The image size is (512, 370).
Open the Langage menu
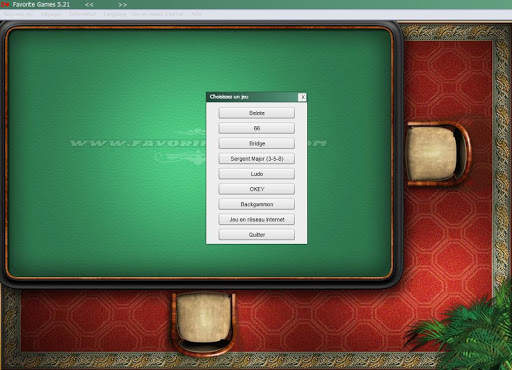[x=115, y=14]
